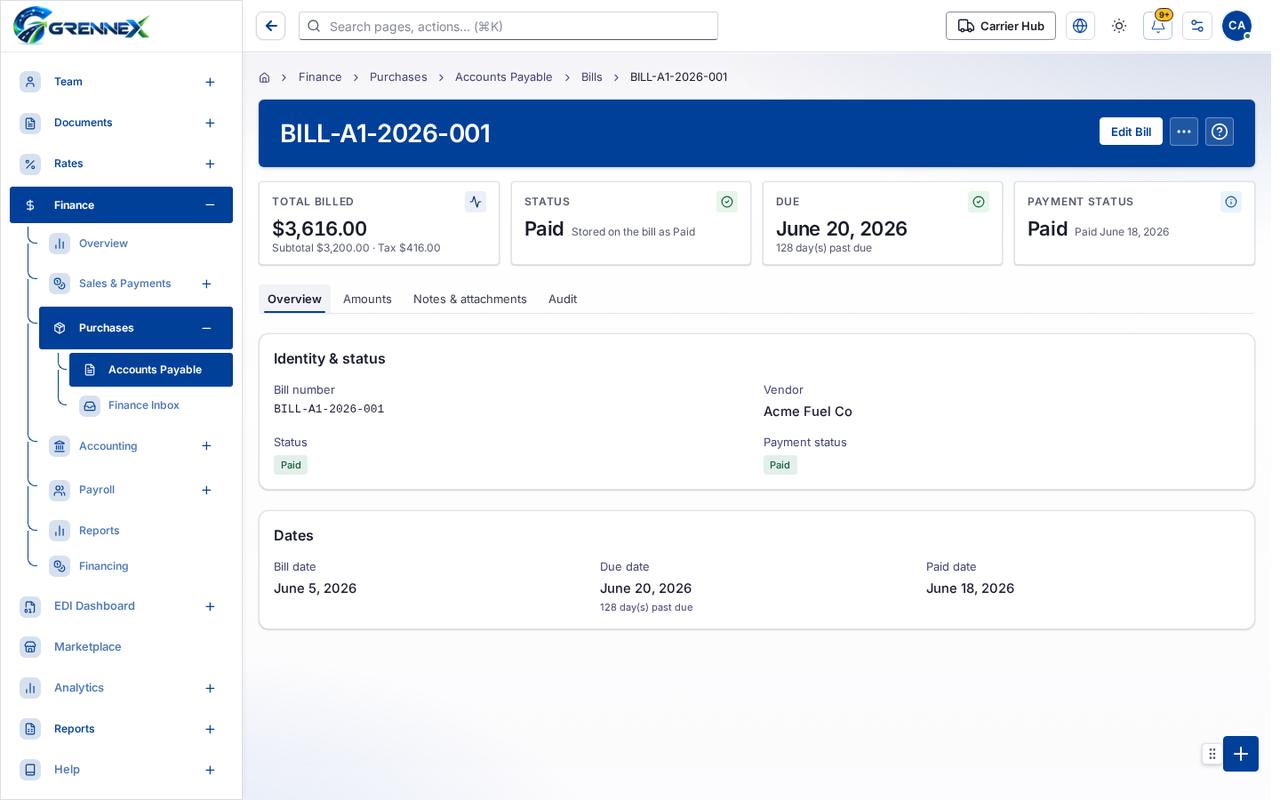This screenshot has width=1280, height=800.
Task: Click the Edit Bill button
Action: point(1131,132)
